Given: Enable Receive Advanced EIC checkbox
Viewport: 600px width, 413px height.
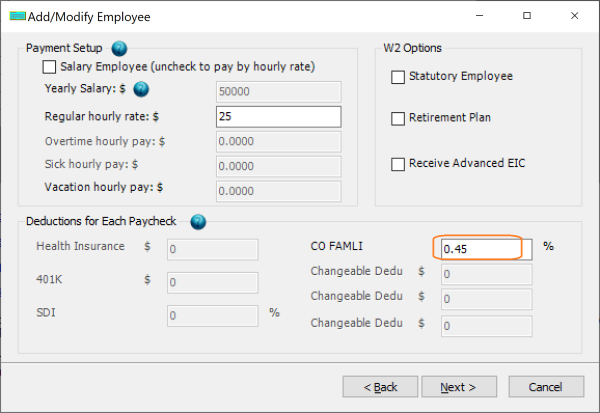Looking at the screenshot, I should 398,163.
